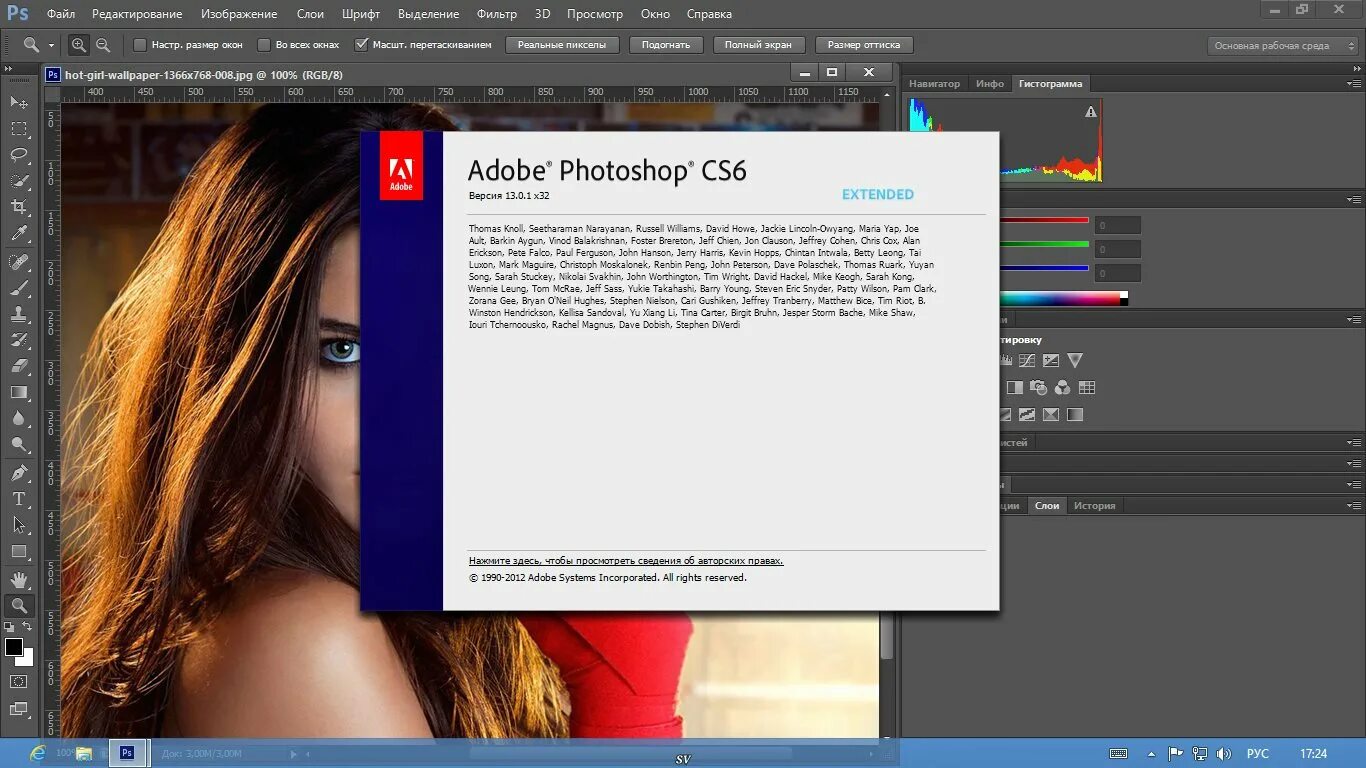The width and height of the screenshot is (1366, 768).
Task: Open the Фильтр menu
Action: tap(496, 14)
